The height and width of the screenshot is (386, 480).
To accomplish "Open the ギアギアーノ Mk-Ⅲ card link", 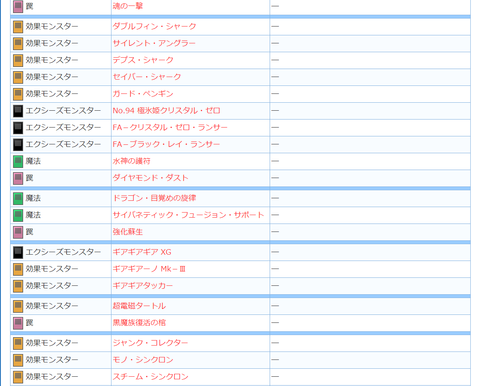I will pos(149,269).
